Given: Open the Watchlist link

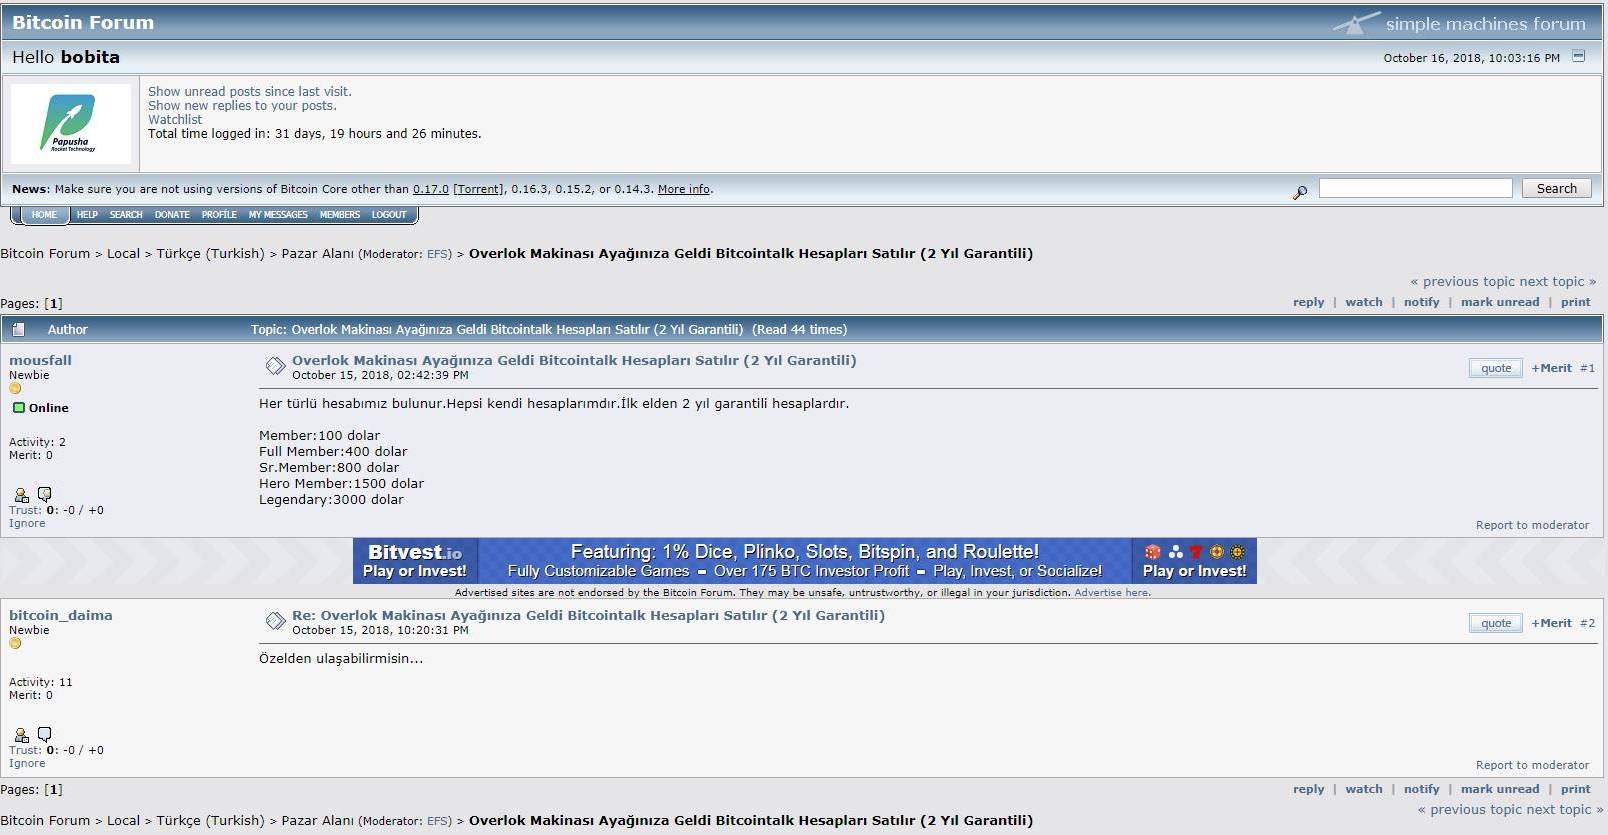Looking at the screenshot, I should 175,119.
